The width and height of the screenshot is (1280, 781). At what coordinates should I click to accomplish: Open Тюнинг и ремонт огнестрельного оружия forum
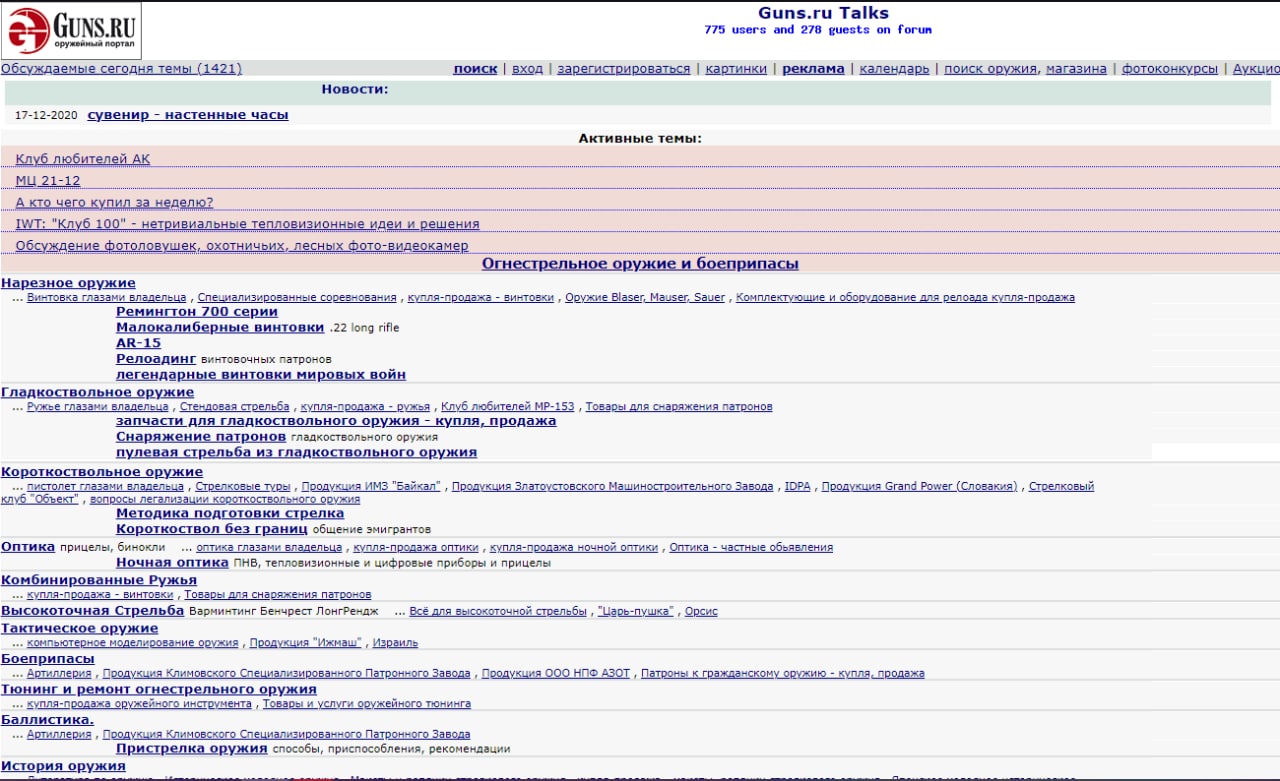(159, 690)
